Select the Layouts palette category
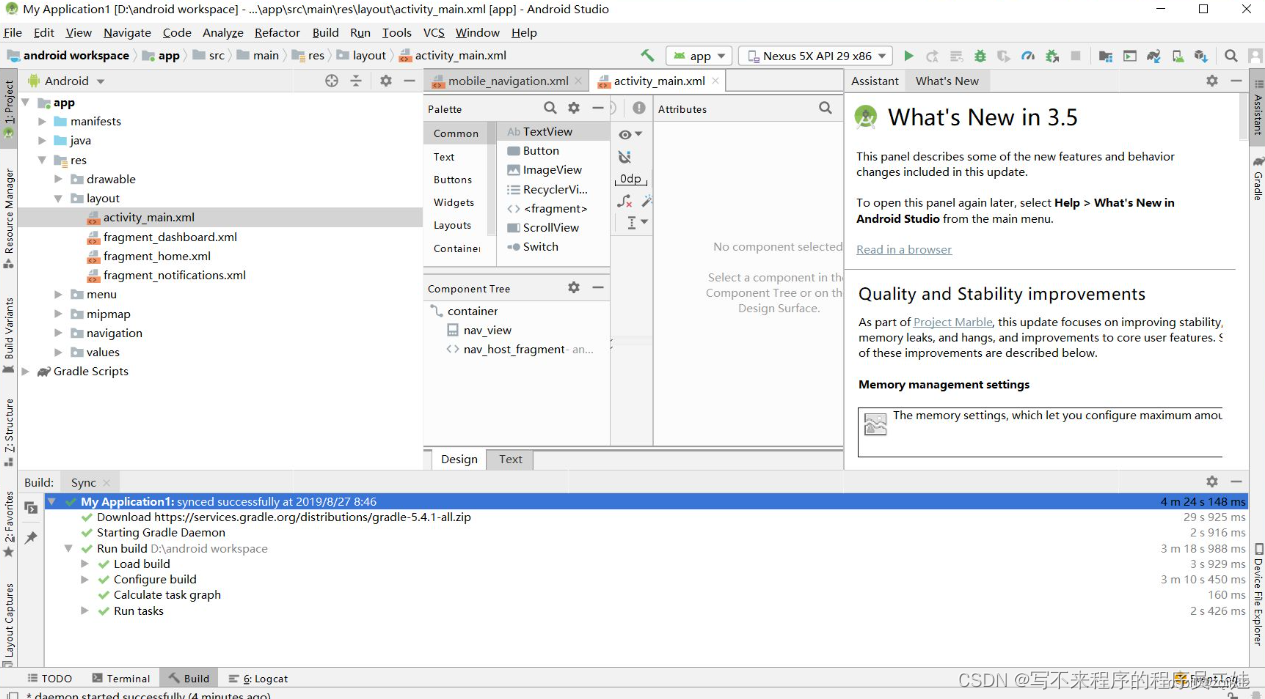This screenshot has height=699, width=1265. point(452,225)
